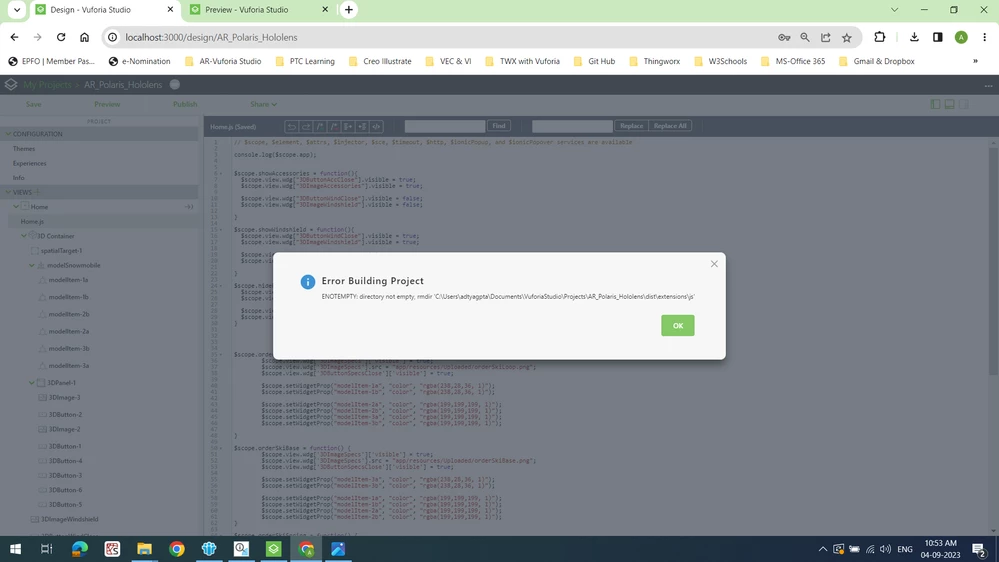The width and height of the screenshot is (999, 562).
Task: Open Microsoft Edge from taskbar
Action: click(80, 549)
